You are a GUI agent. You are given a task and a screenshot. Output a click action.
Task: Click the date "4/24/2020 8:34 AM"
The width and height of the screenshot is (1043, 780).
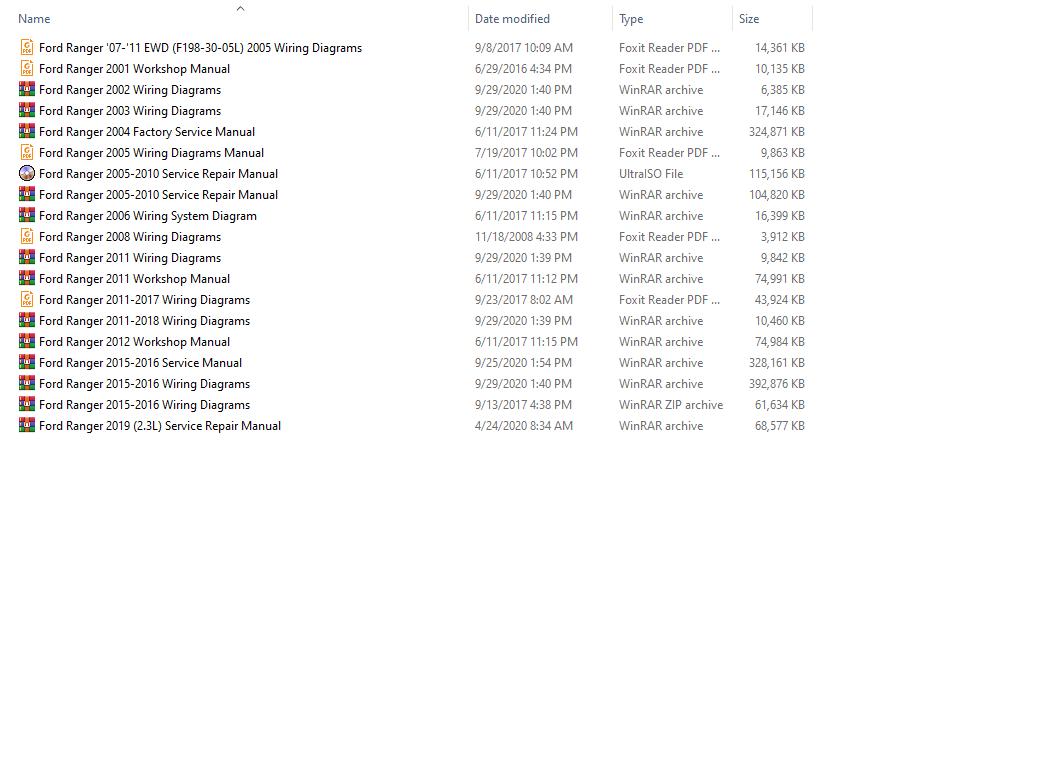523,426
